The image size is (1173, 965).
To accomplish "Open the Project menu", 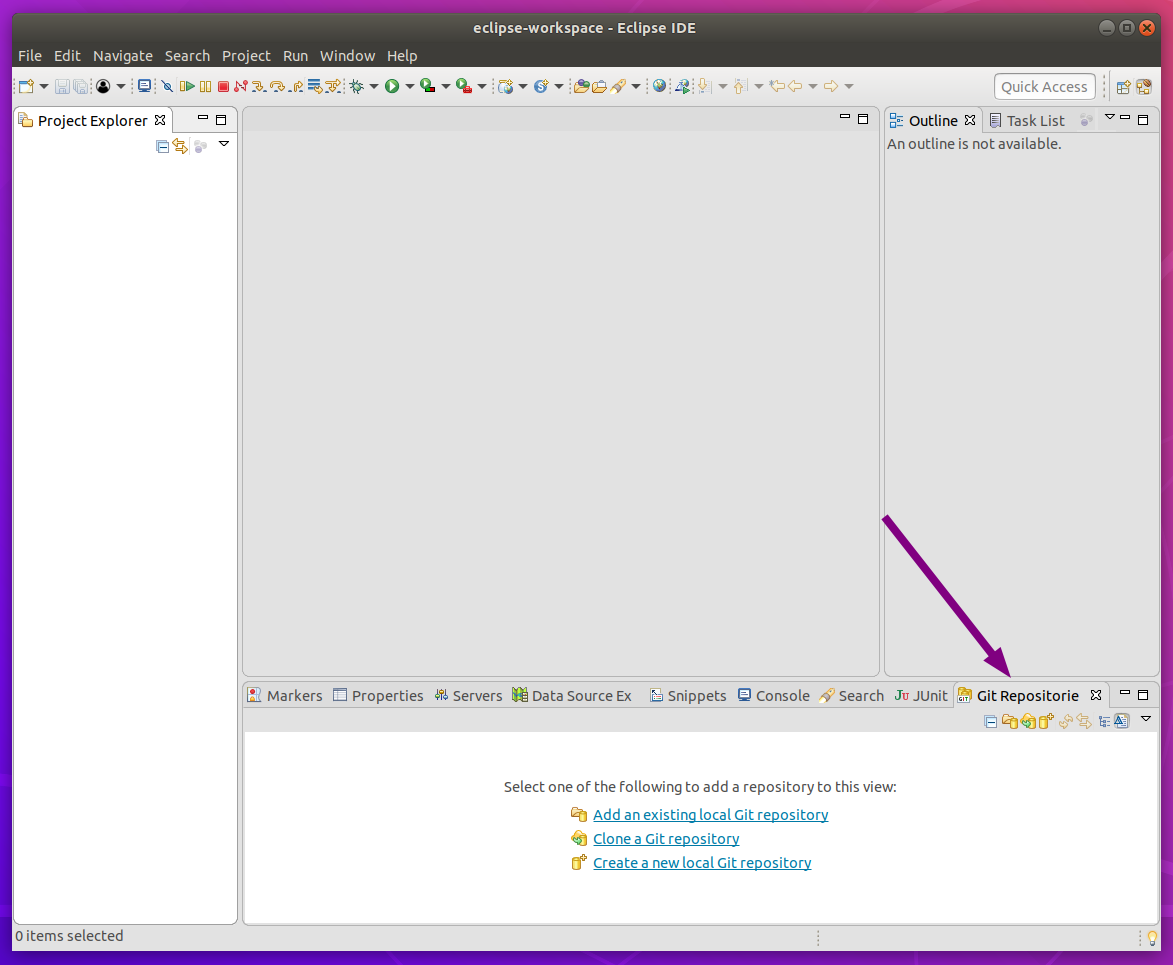I will click(246, 56).
